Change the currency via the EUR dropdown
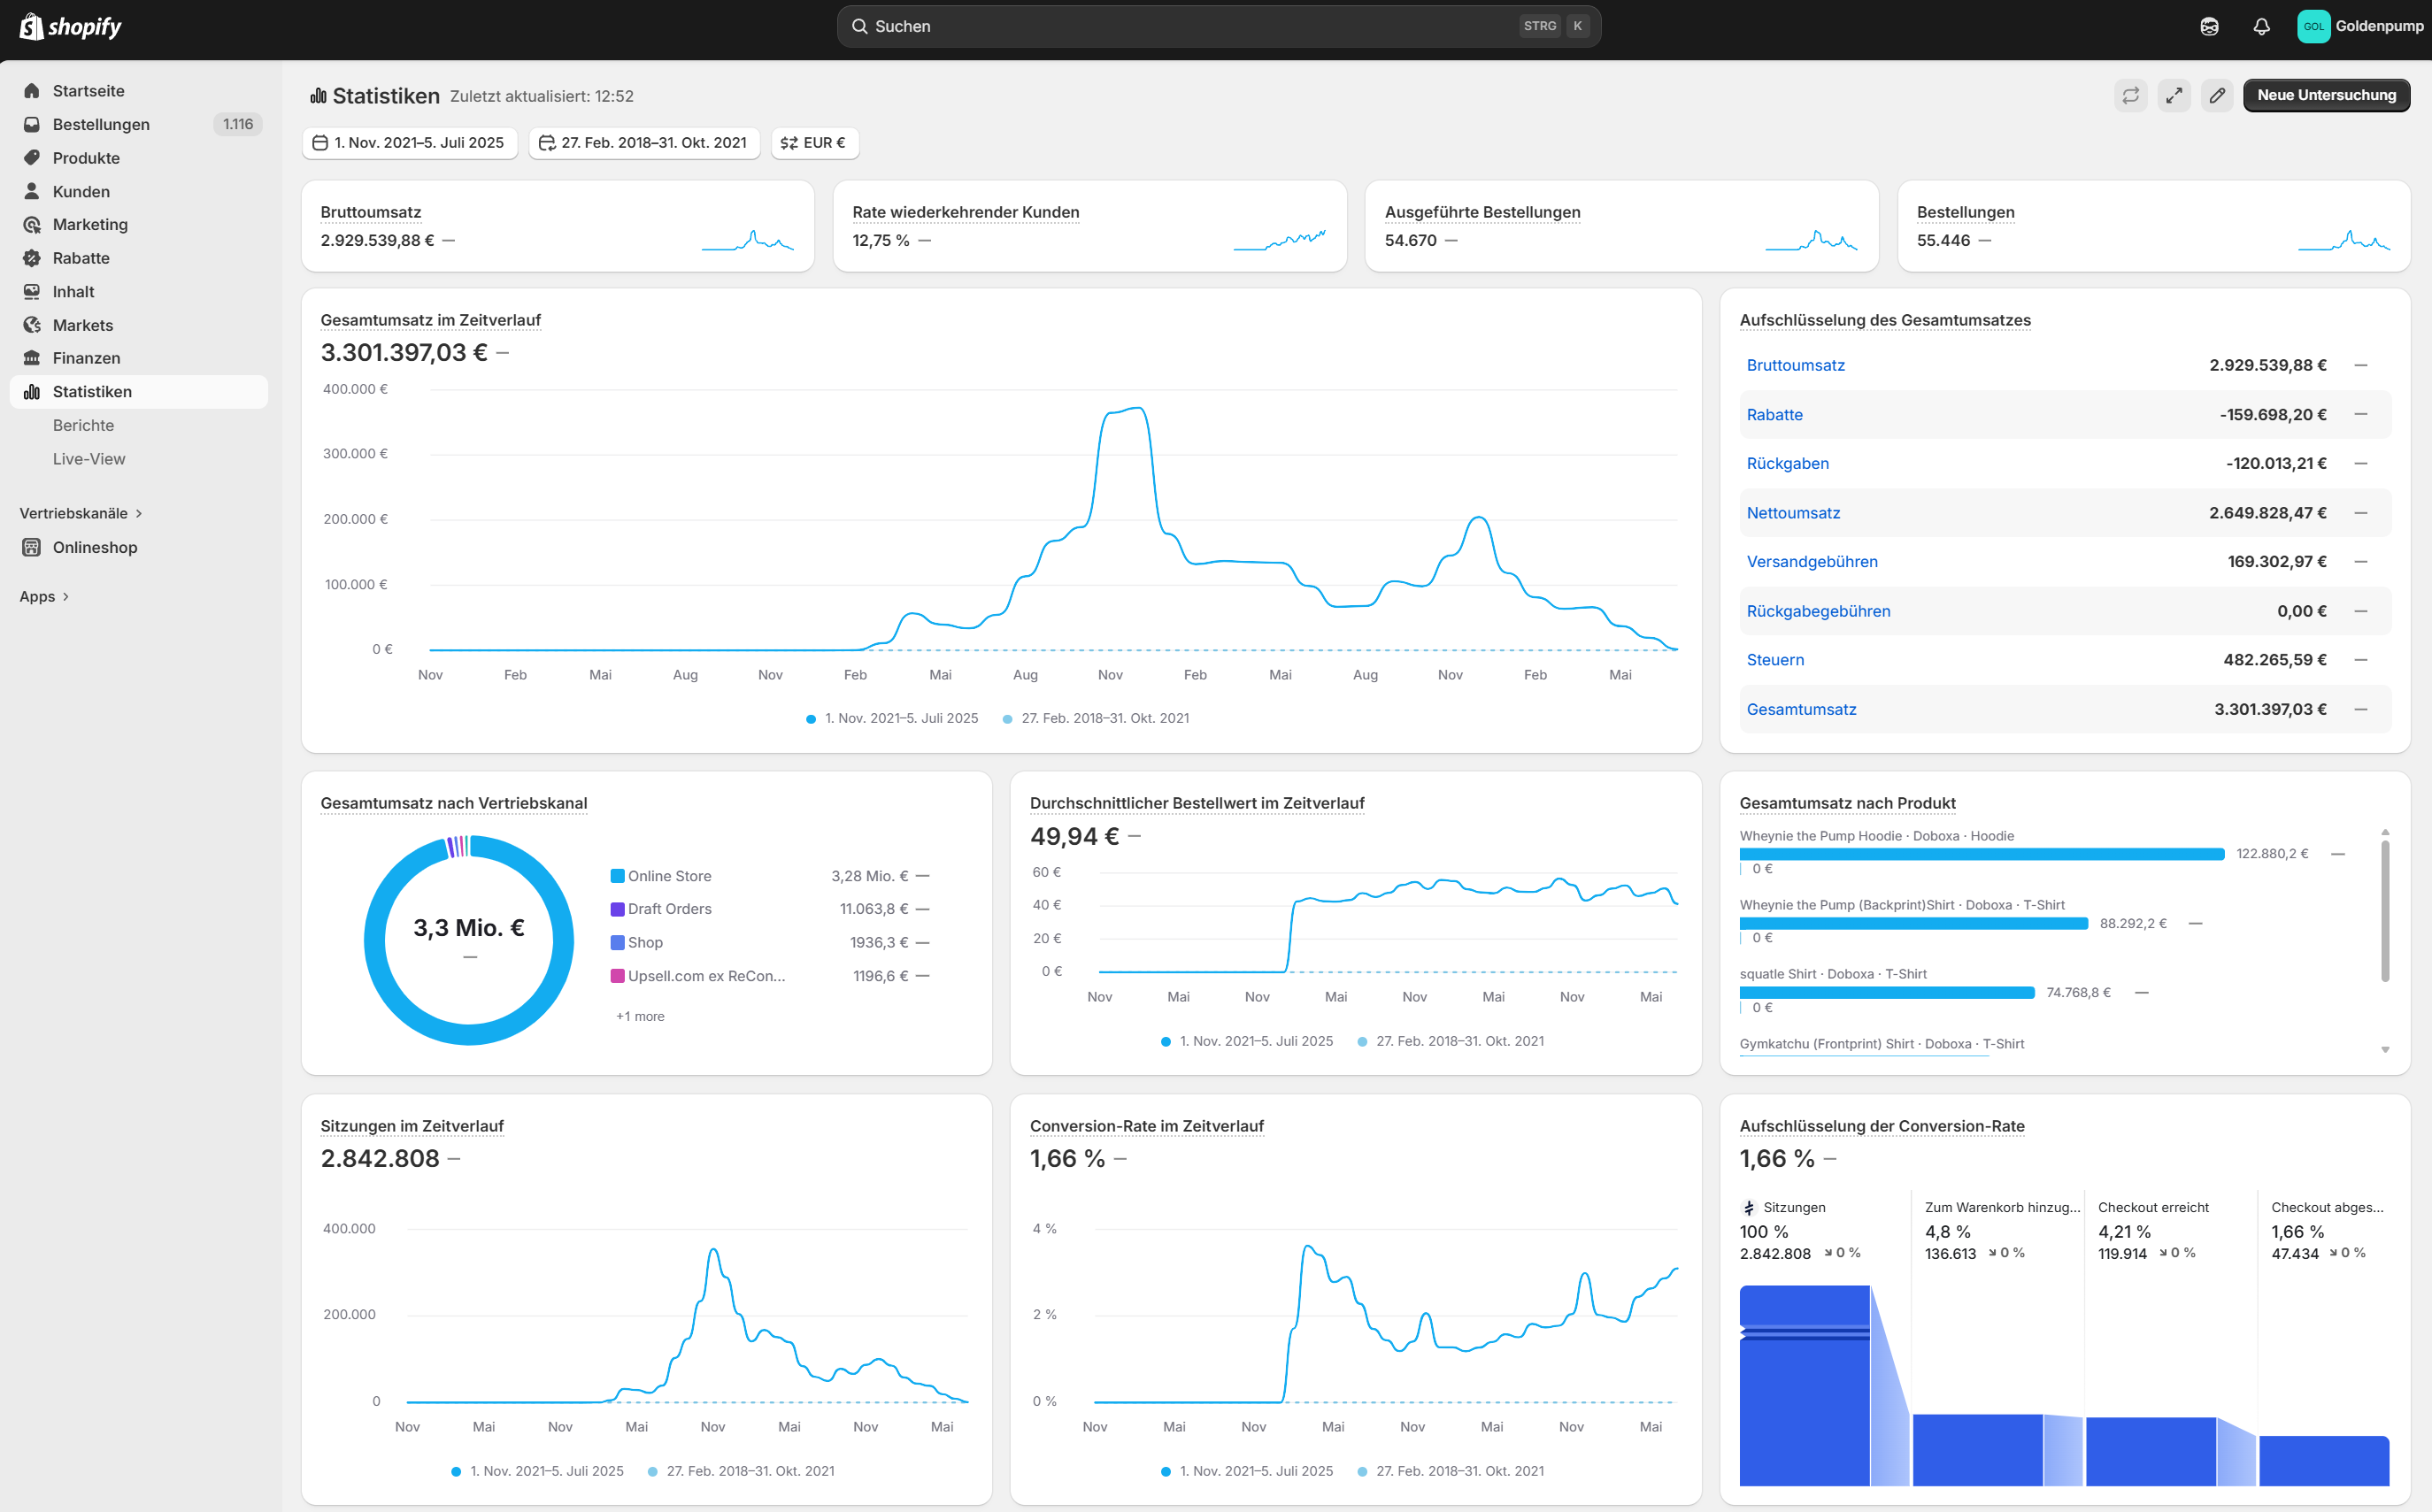The height and width of the screenshot is (1512, 2432). 814,142
